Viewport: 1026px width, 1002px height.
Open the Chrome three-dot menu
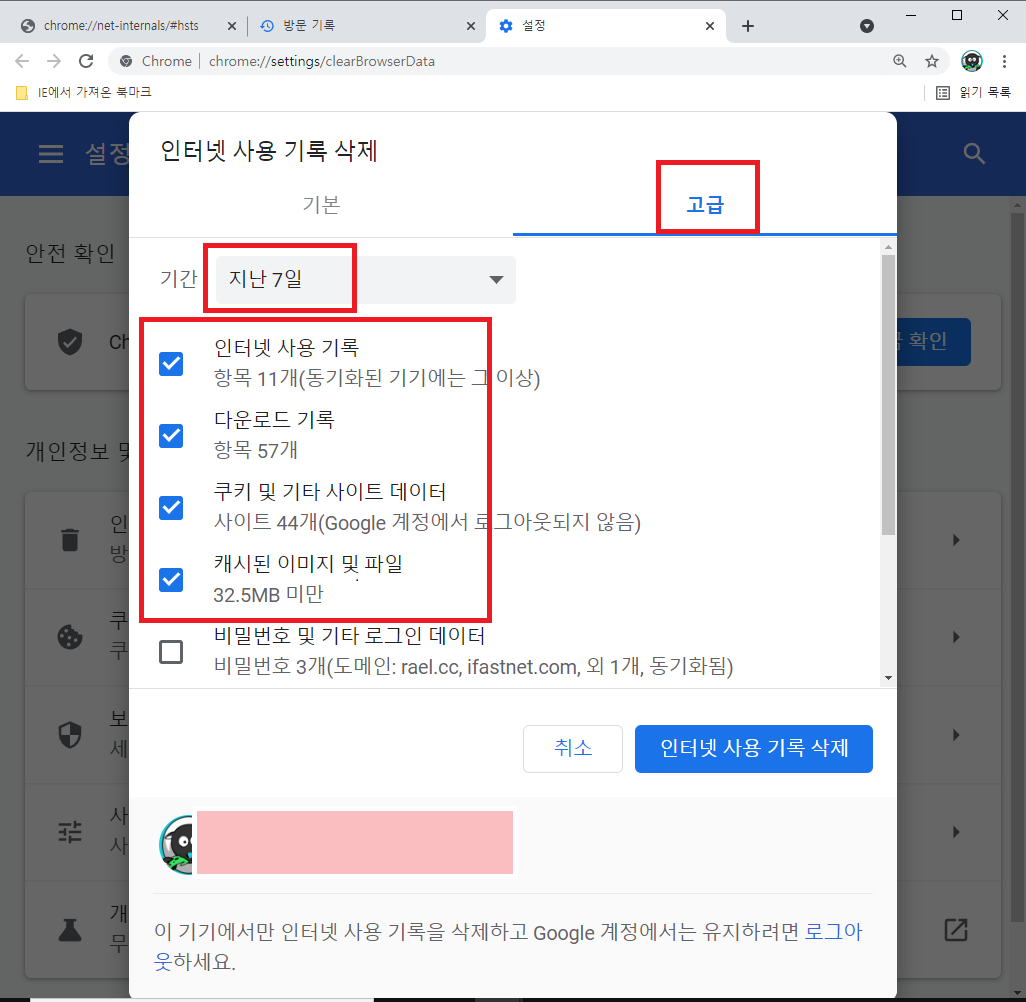point(1004,61)
